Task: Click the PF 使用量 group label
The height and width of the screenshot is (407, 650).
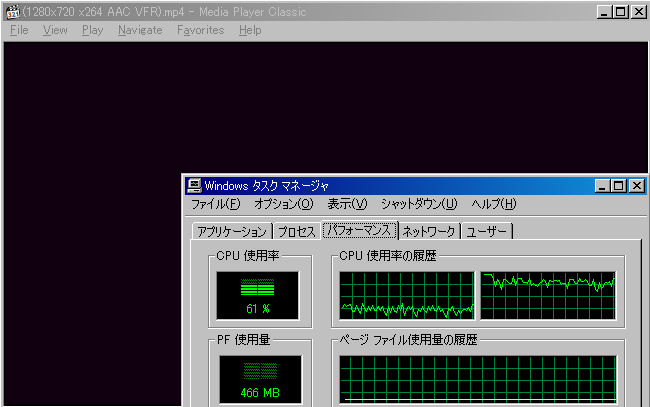Action: click(x=244, y=340)
